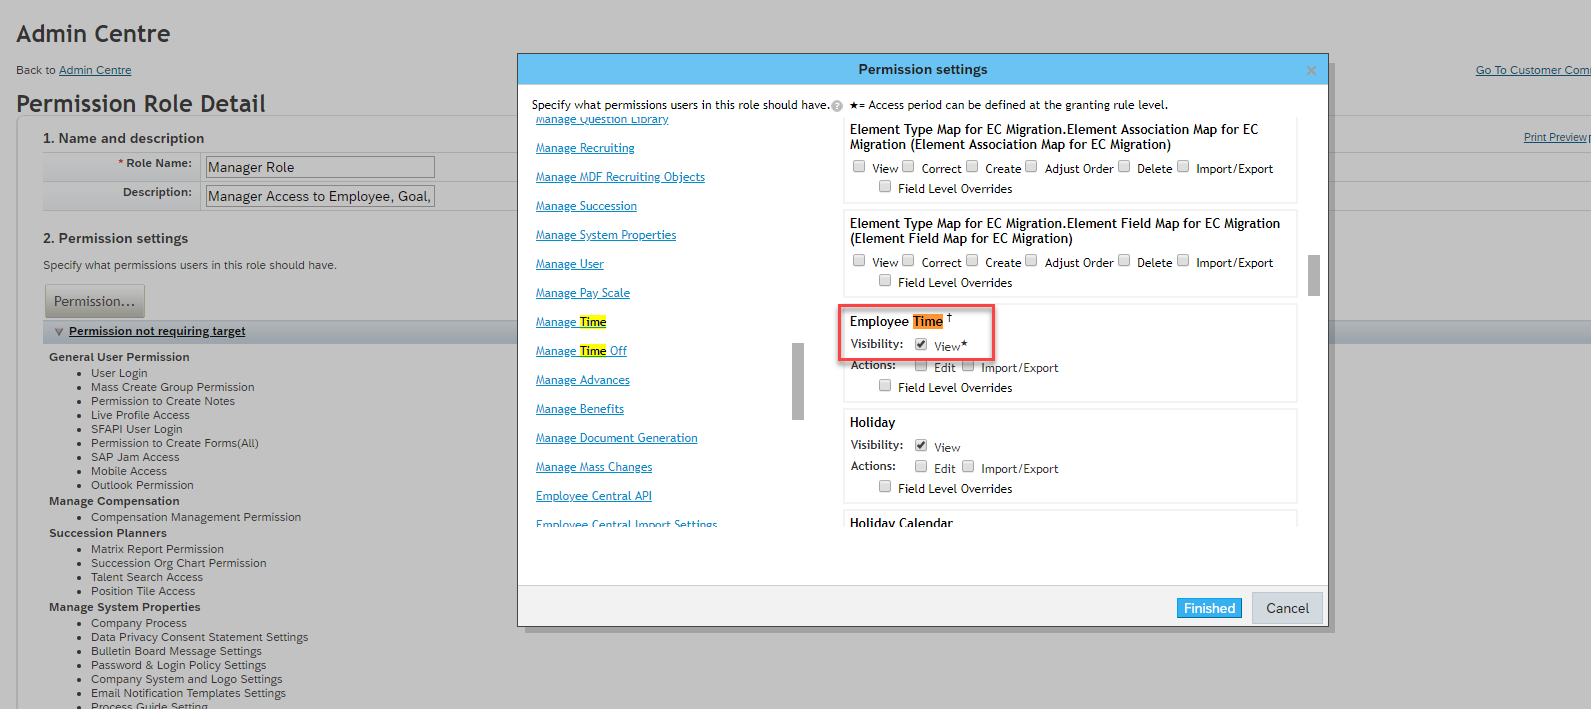Viewport: 1591px width, 709px height.
Task: Click the help icon beside role permissions text
Action: (837, 106)
